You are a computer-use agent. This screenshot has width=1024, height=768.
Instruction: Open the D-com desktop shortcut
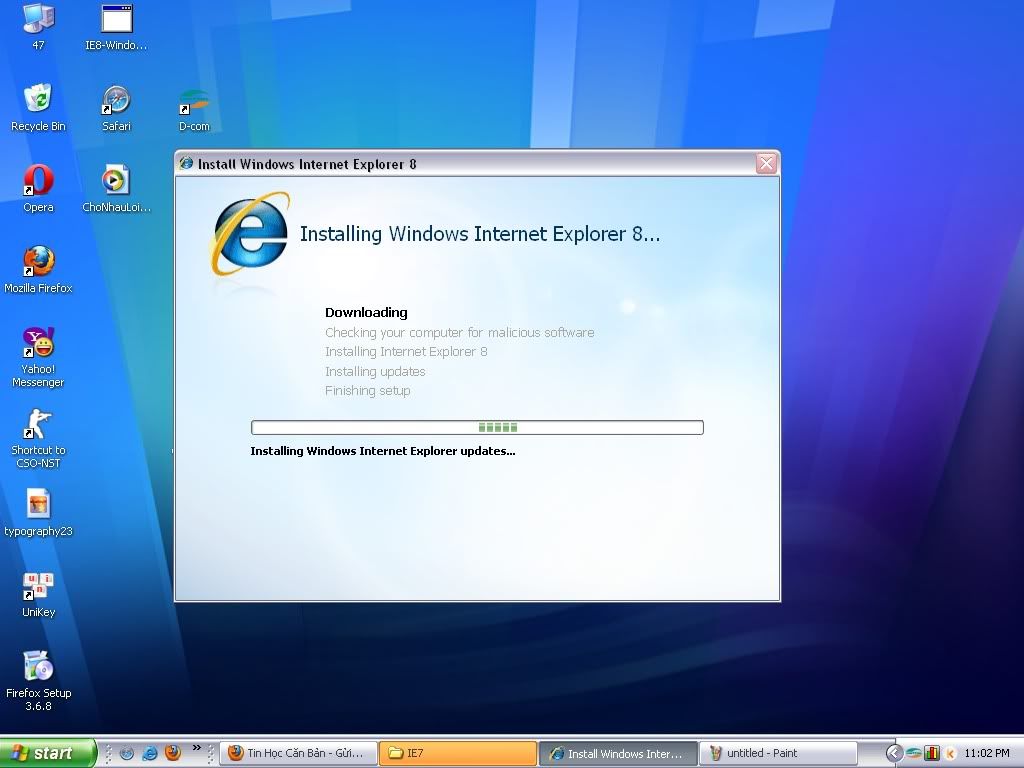[194, 101]
